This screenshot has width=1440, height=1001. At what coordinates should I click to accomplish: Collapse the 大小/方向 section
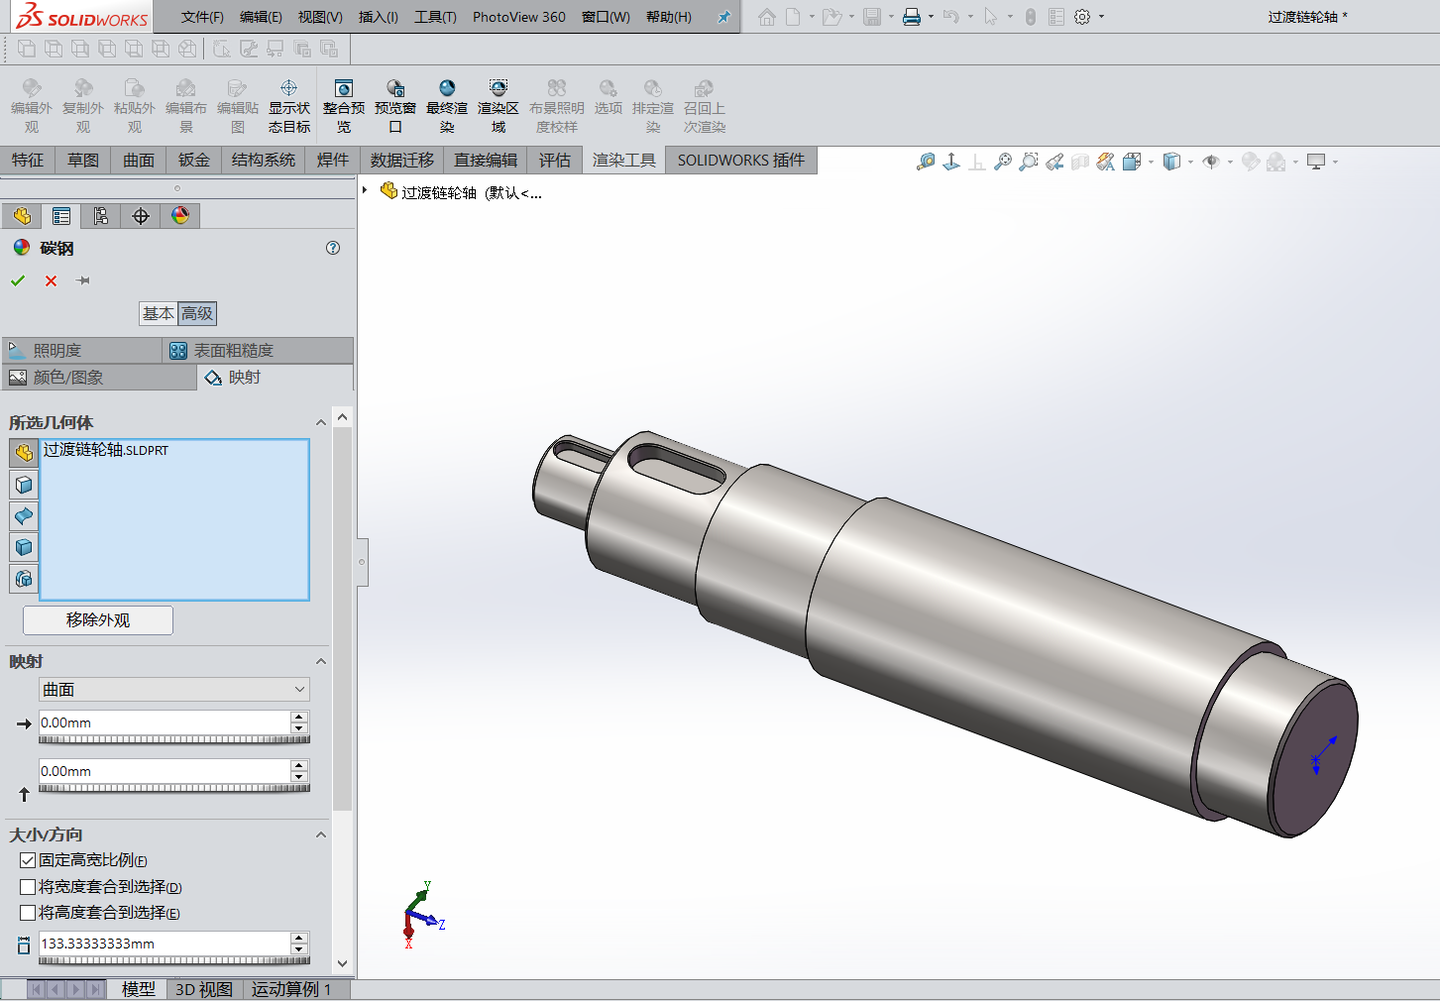coord(321,835)
